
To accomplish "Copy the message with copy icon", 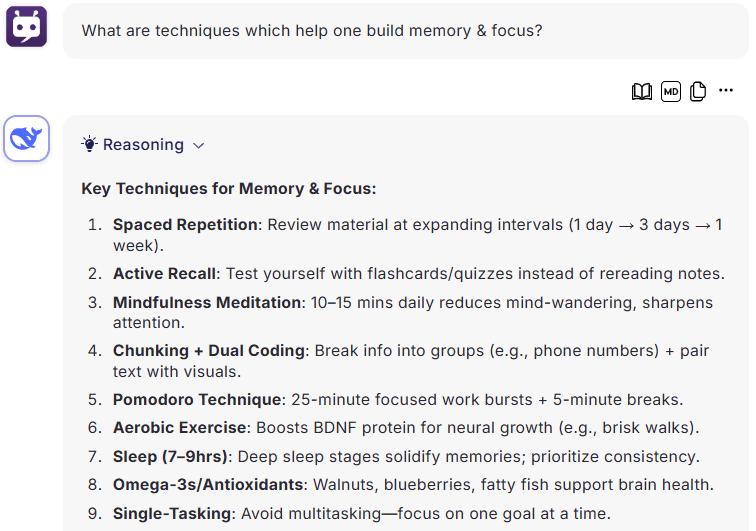I will point(698,91).
